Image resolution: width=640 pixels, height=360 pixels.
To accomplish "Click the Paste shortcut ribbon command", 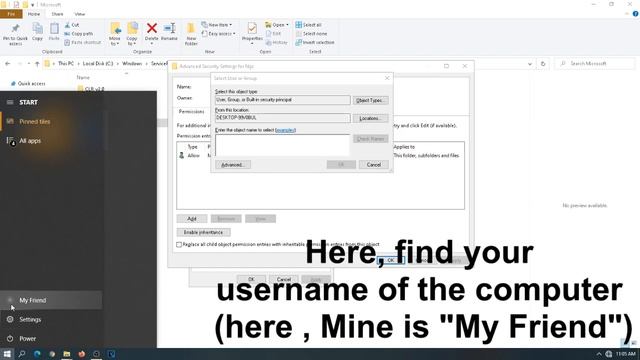I will pos(82,42).
